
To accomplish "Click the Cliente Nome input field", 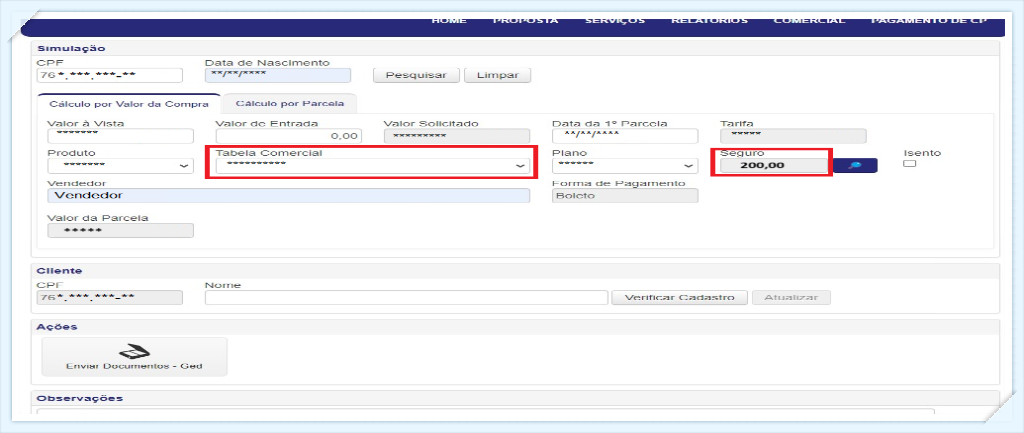I will pyautogui.click(x=406, y=298).
